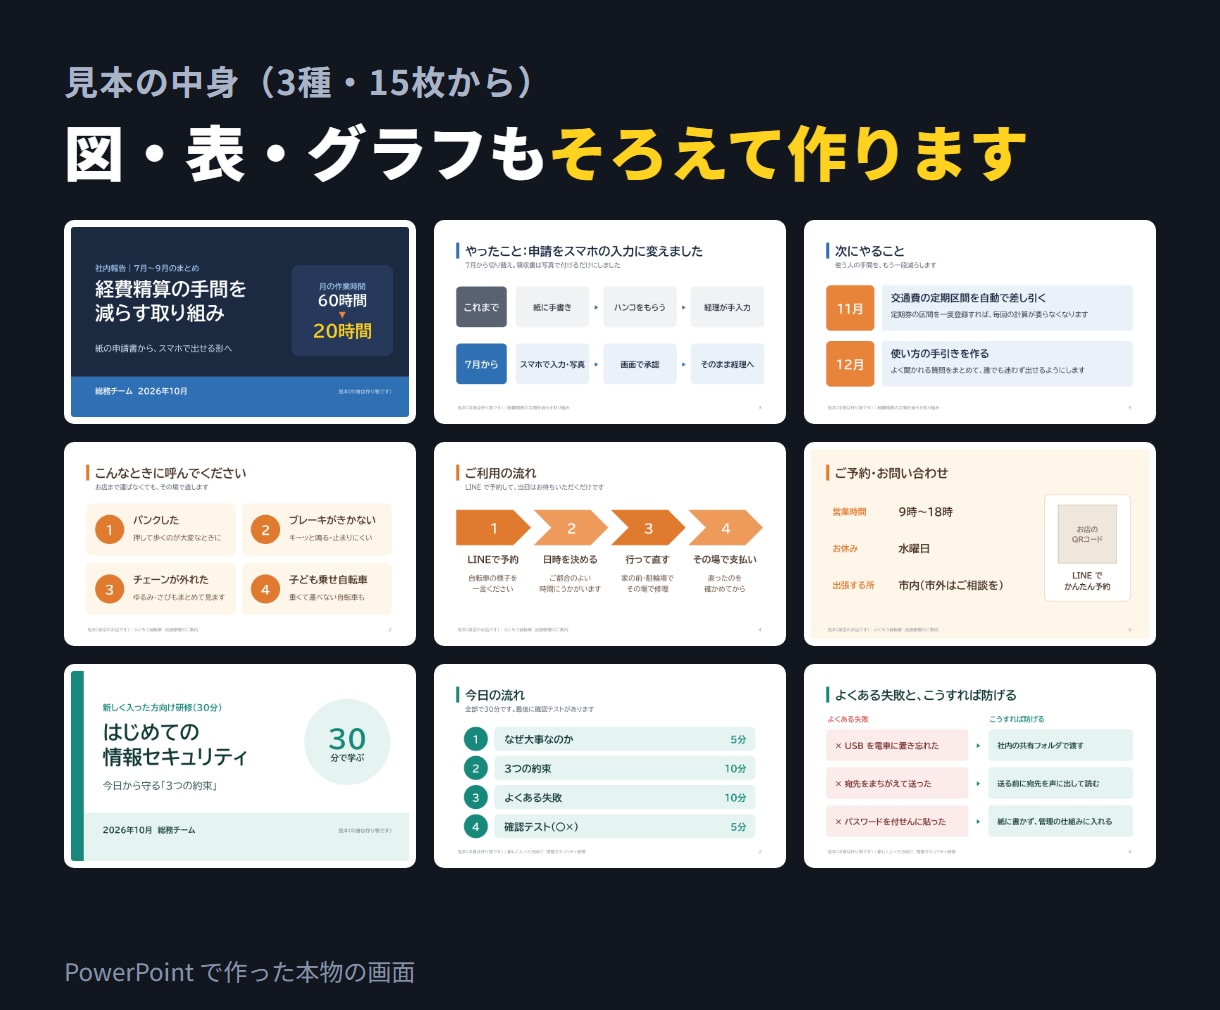Click the 紙に書かず、管理の仕組みに入れる box

click(1061, 821)
